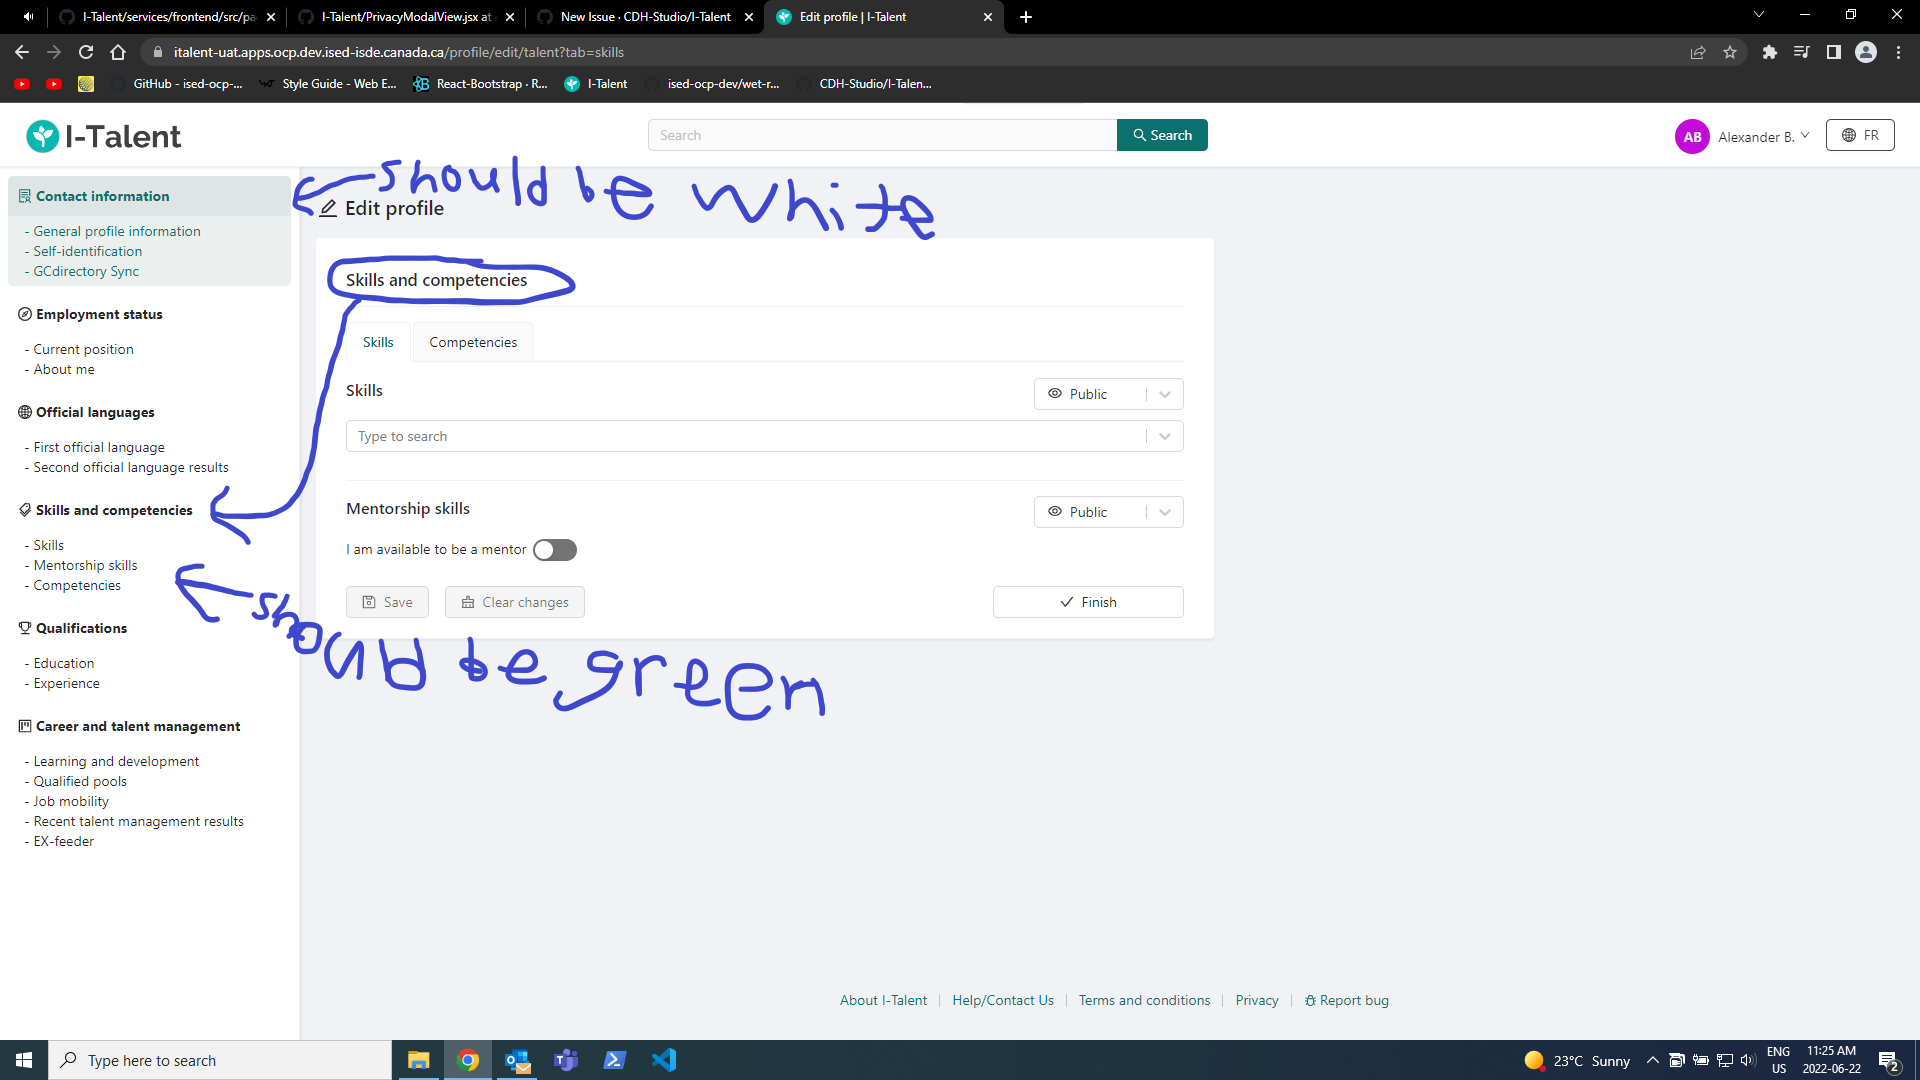Click the browser extensions puzzle icon
This screenshot has height=1080, width=1920.
point(1769,53)
